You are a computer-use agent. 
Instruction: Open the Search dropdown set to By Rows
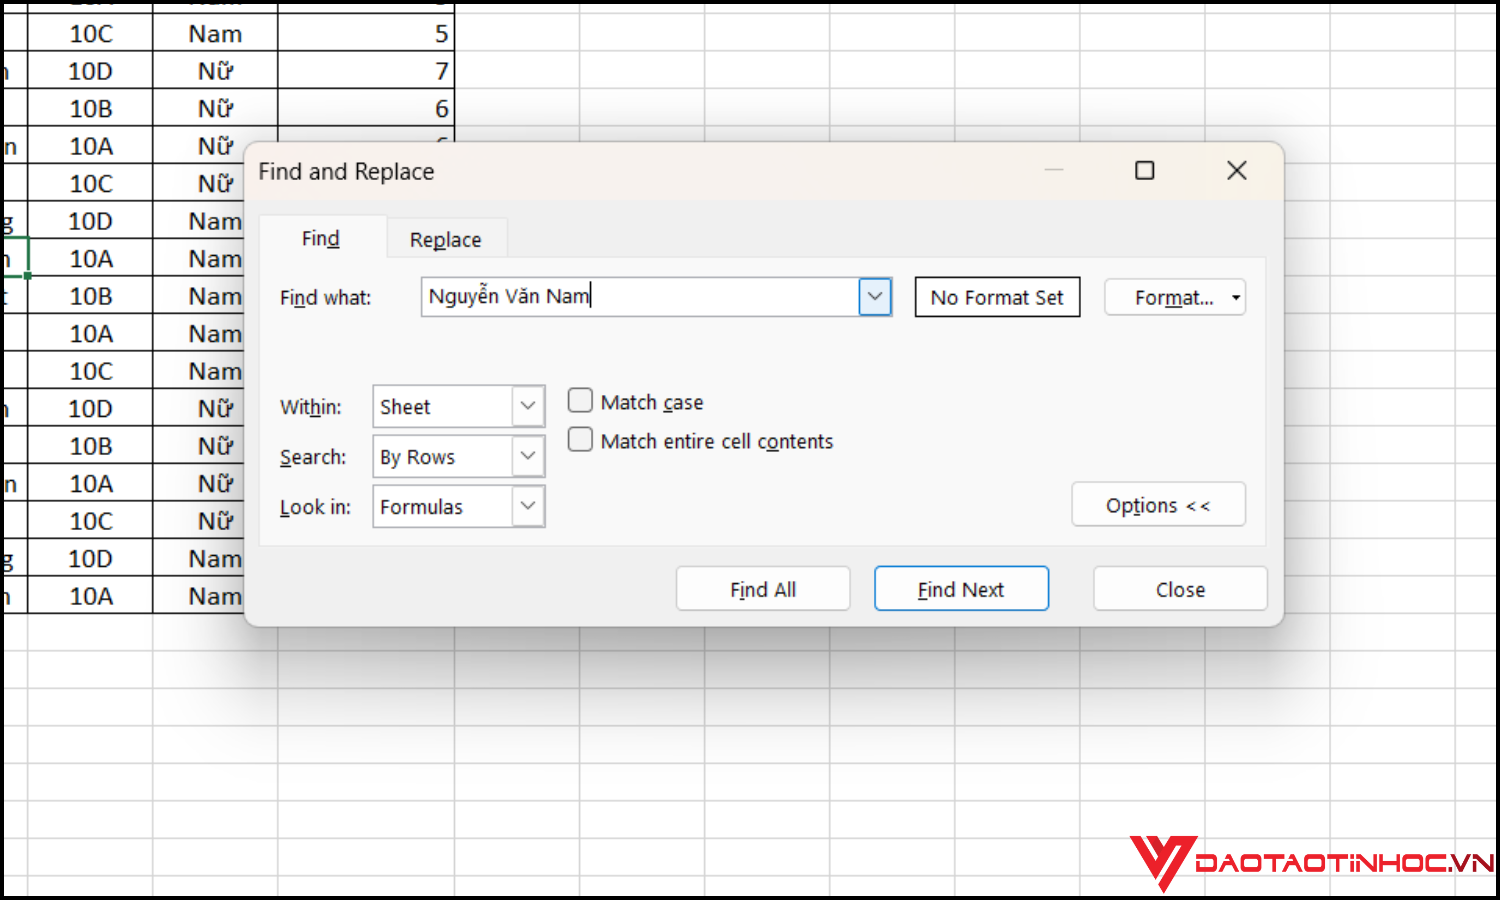point(528,457)
